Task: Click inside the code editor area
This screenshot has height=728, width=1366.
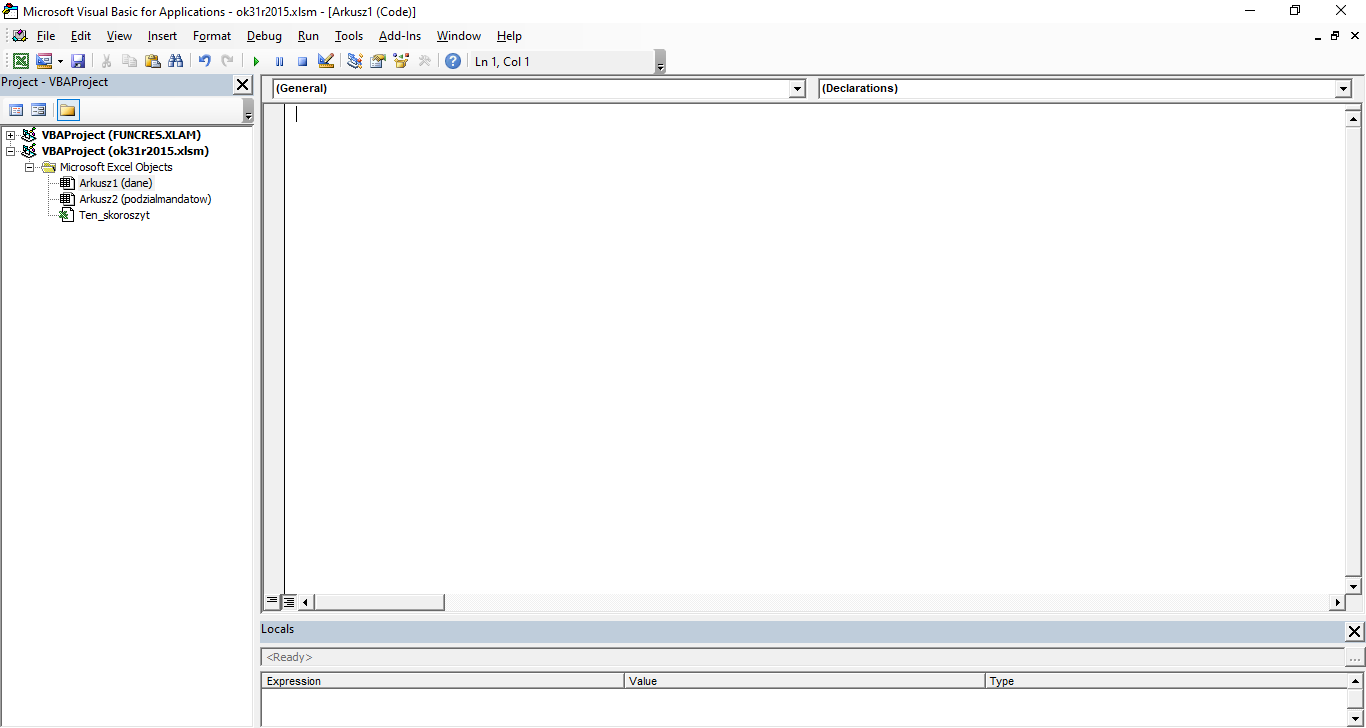Action: coord(815,348)
